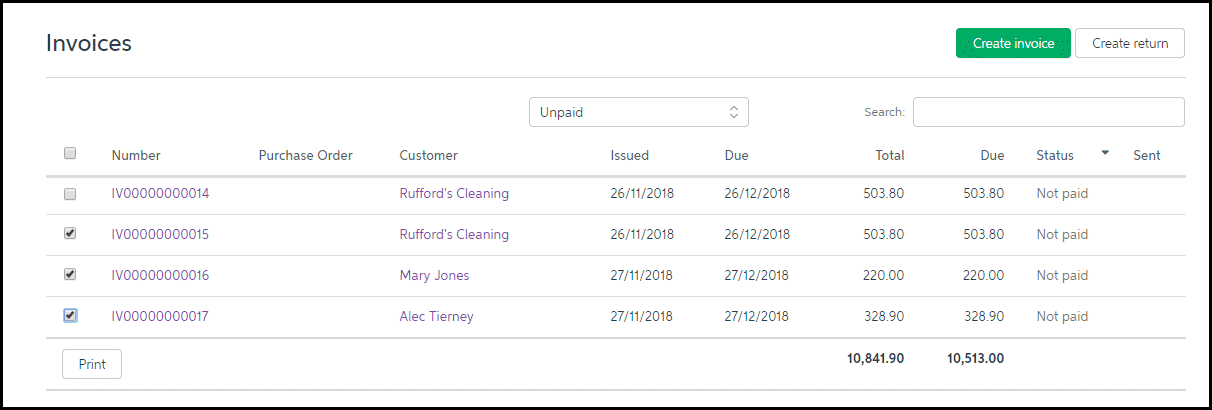Uncheck invoice IV00000000016 checkbox
The height and width of the screenshot is (410, 1212).
point(70,274)
